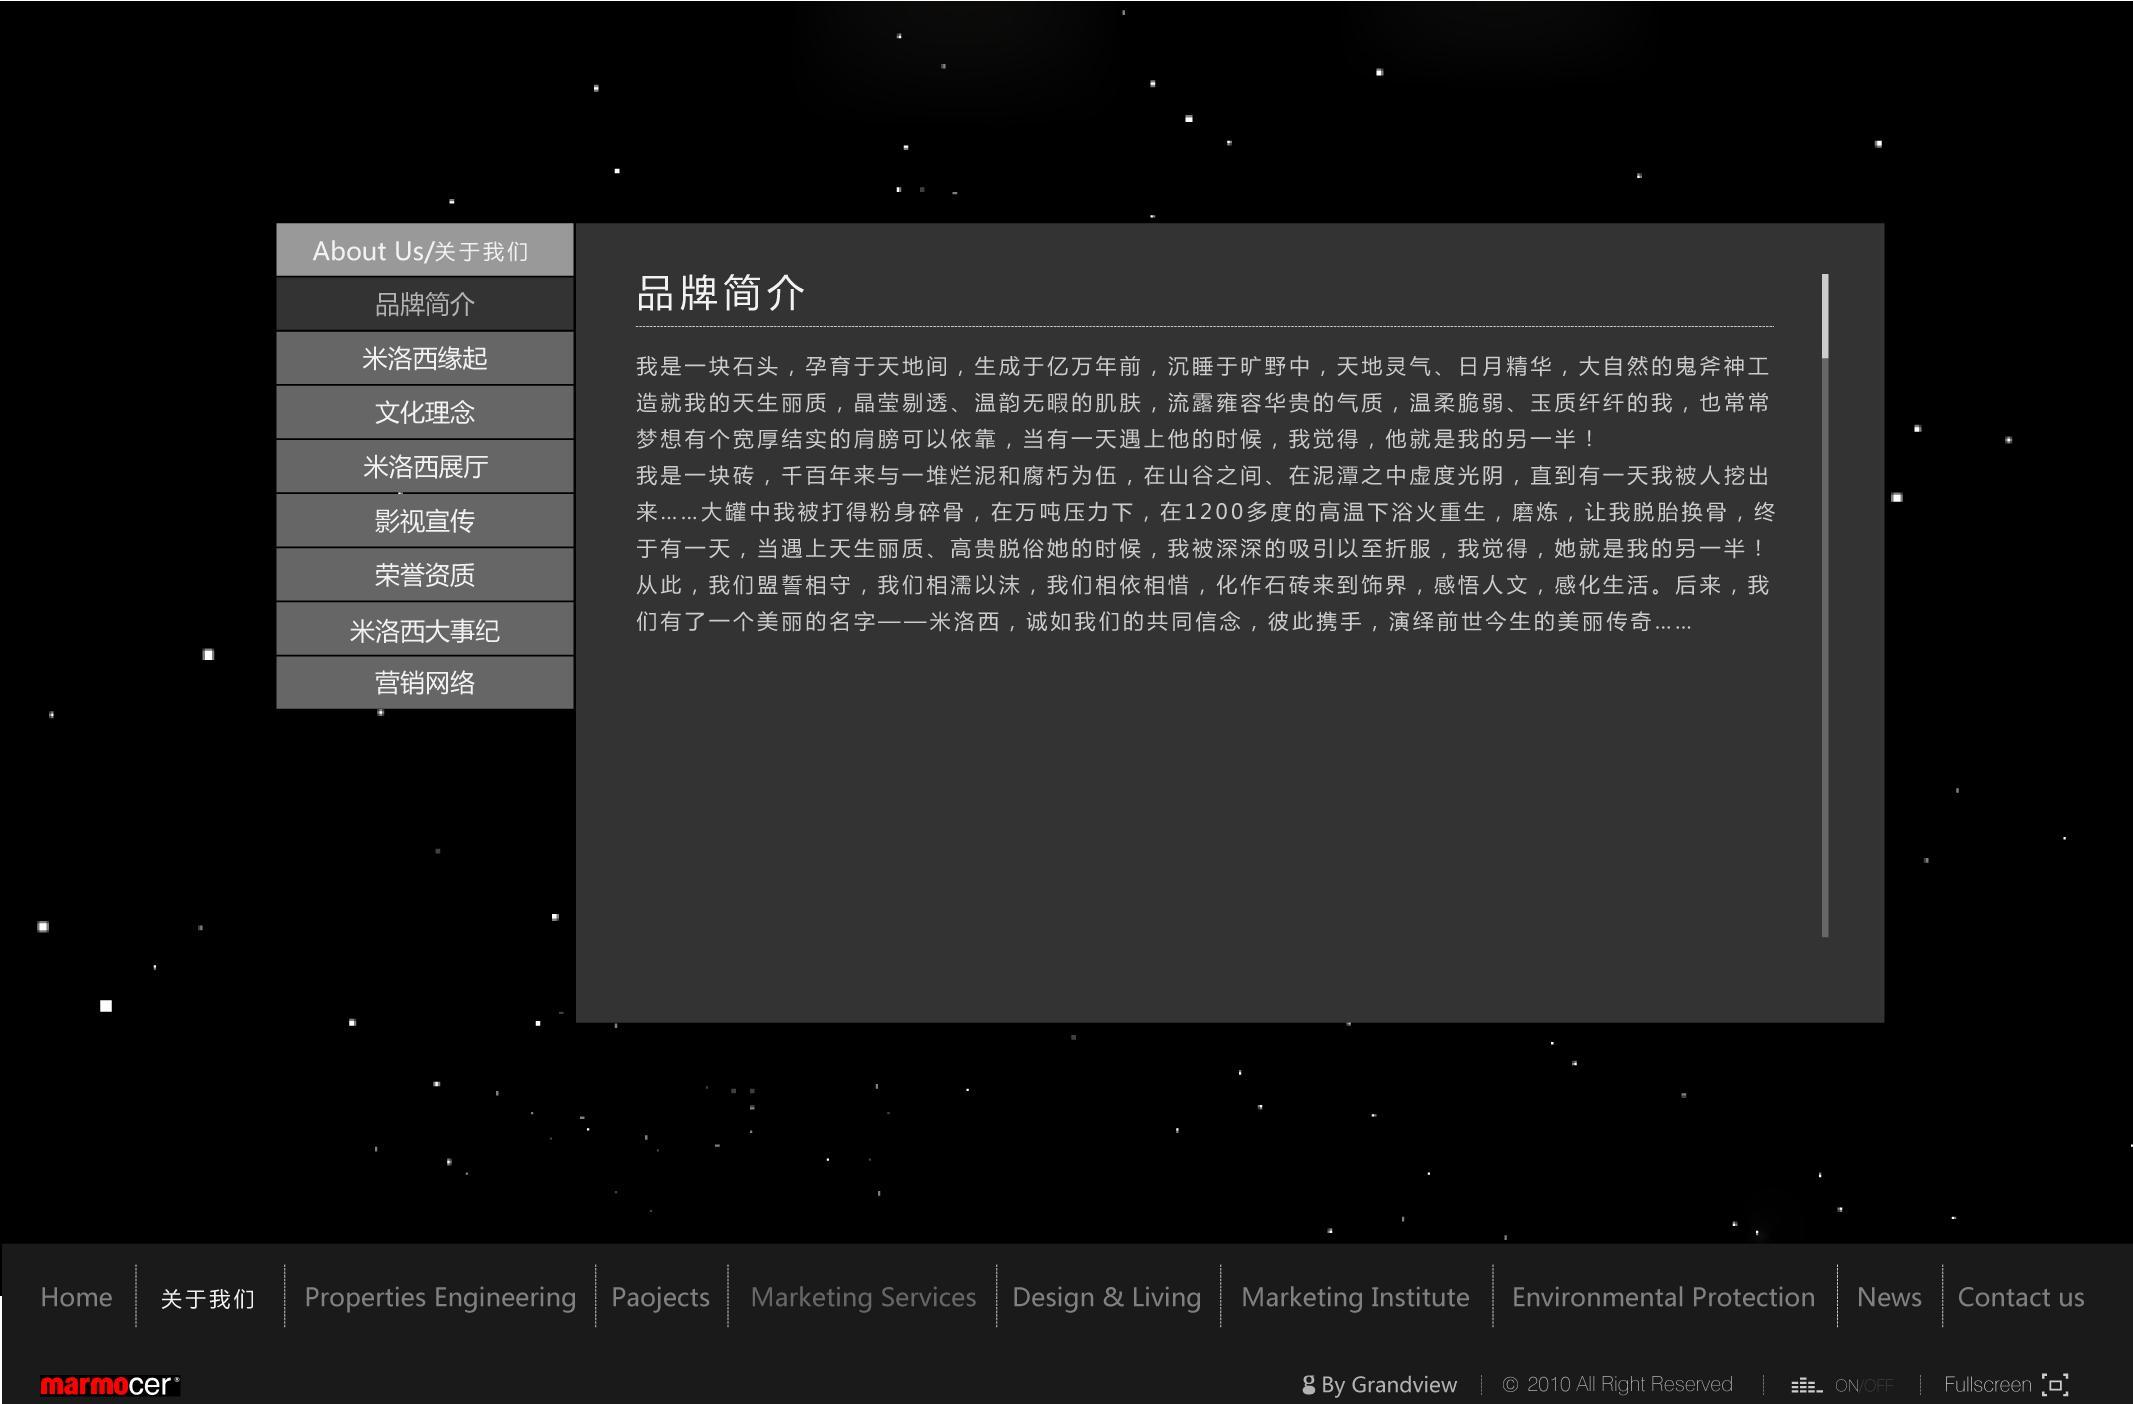Open Properties Engineering page
Screen dimensions: 2133x1404
pyautogui.click(x=440, y=1297)
